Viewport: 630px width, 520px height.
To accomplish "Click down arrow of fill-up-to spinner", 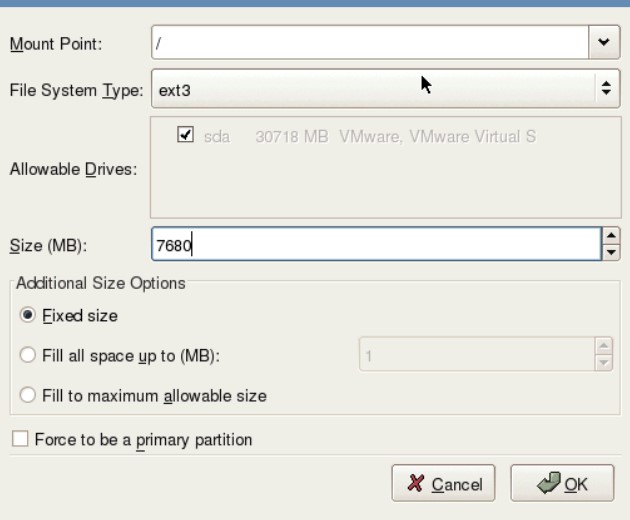I will click(603, 363).
